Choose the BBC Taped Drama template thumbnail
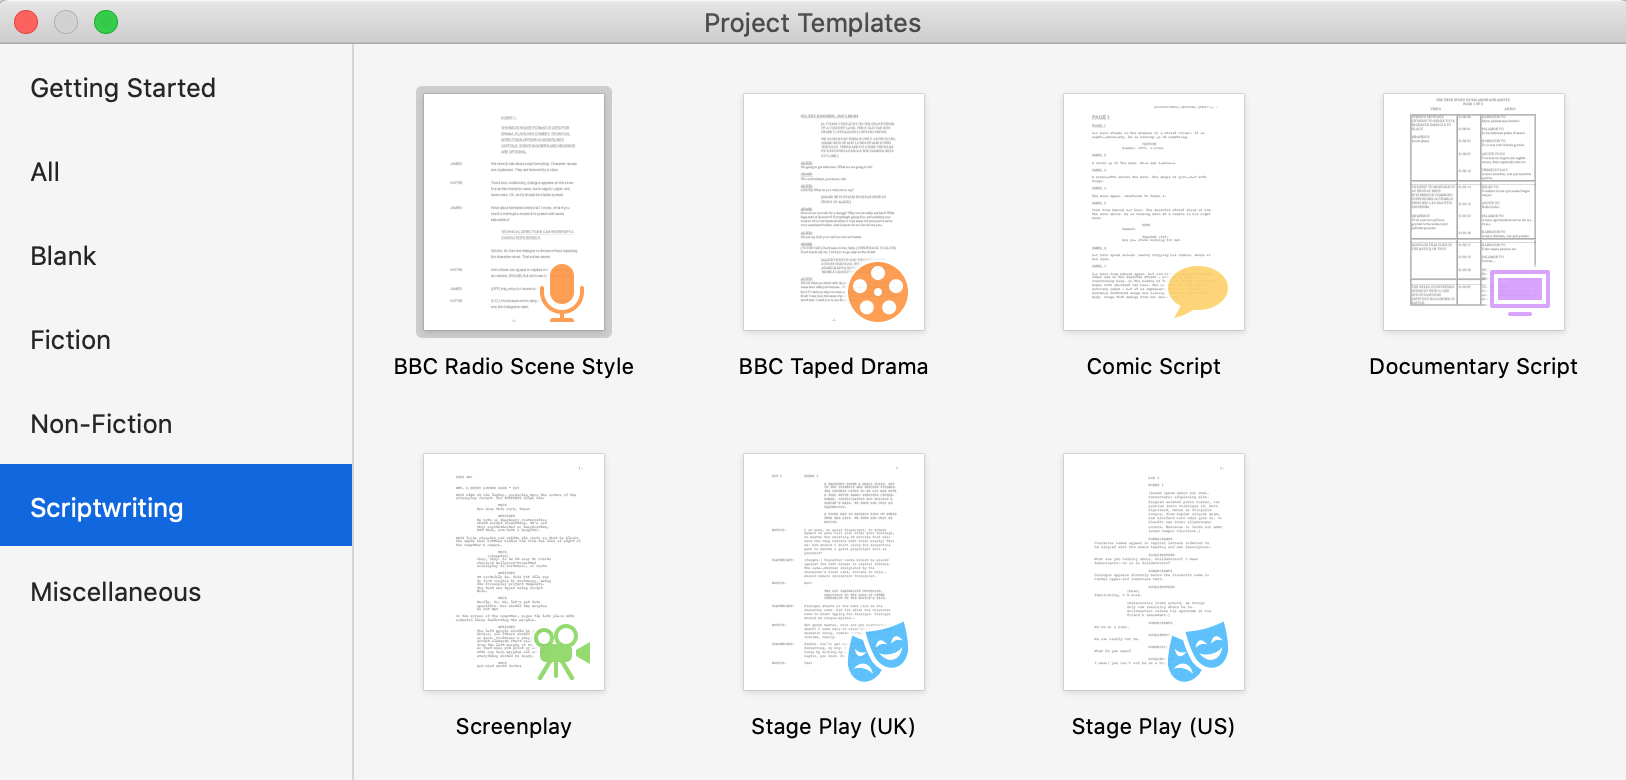The image size is (1626, 780). 834,212
